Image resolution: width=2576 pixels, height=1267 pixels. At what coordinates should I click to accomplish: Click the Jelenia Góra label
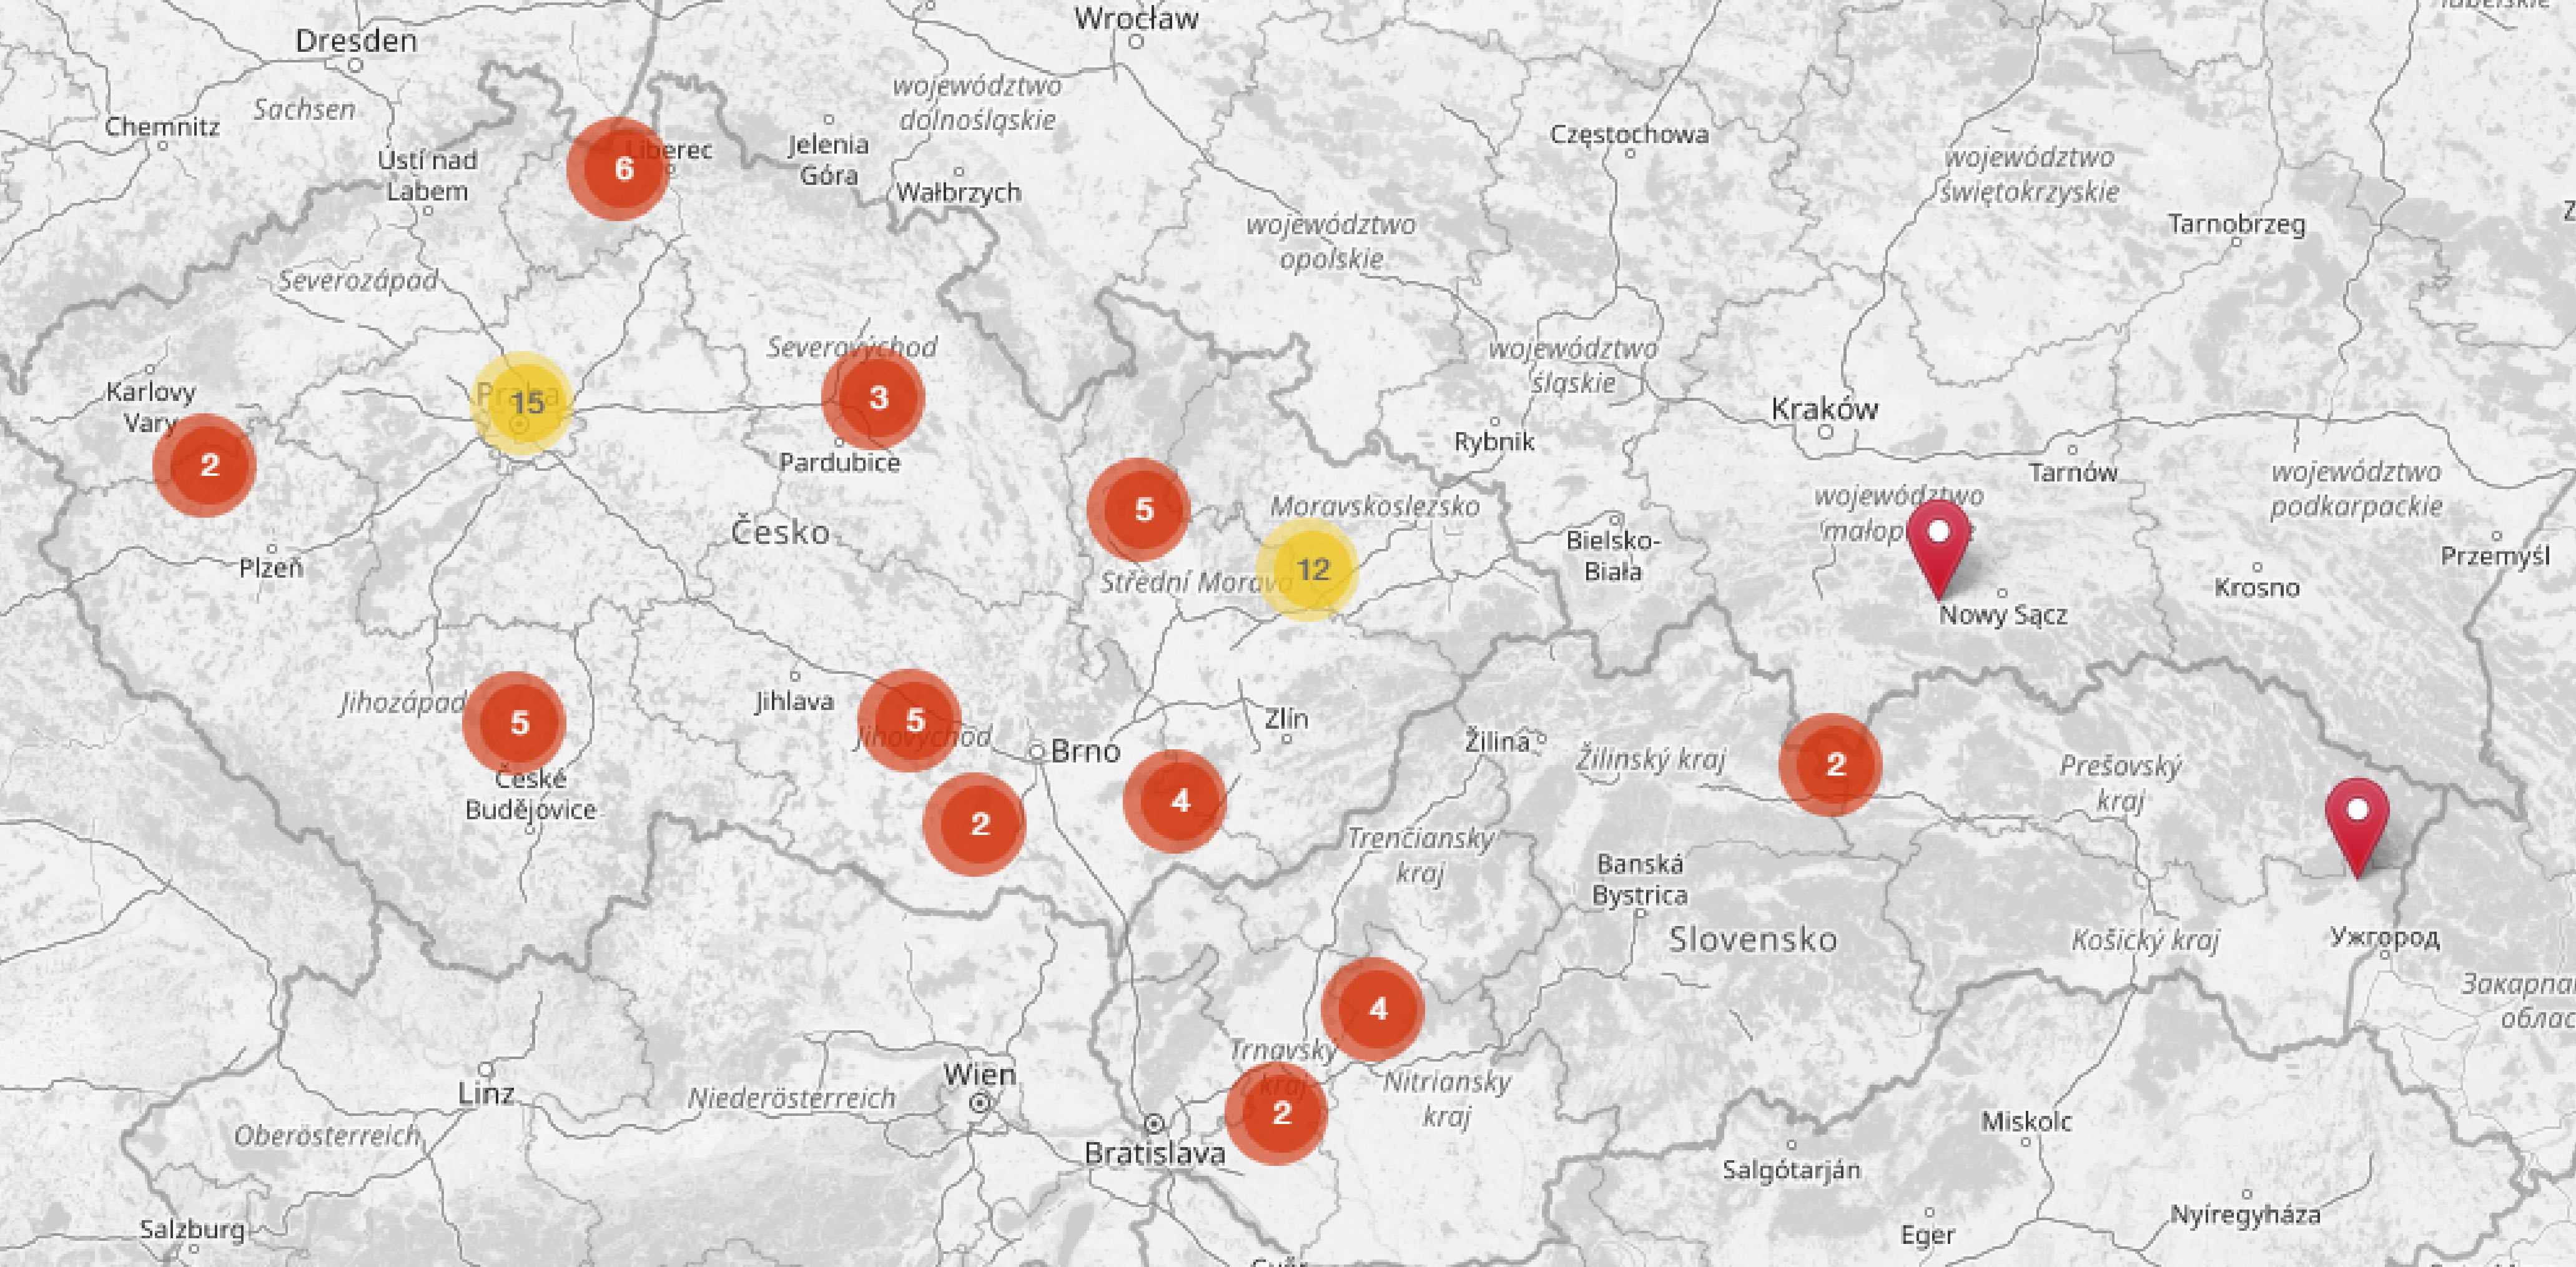pos(828,160)
